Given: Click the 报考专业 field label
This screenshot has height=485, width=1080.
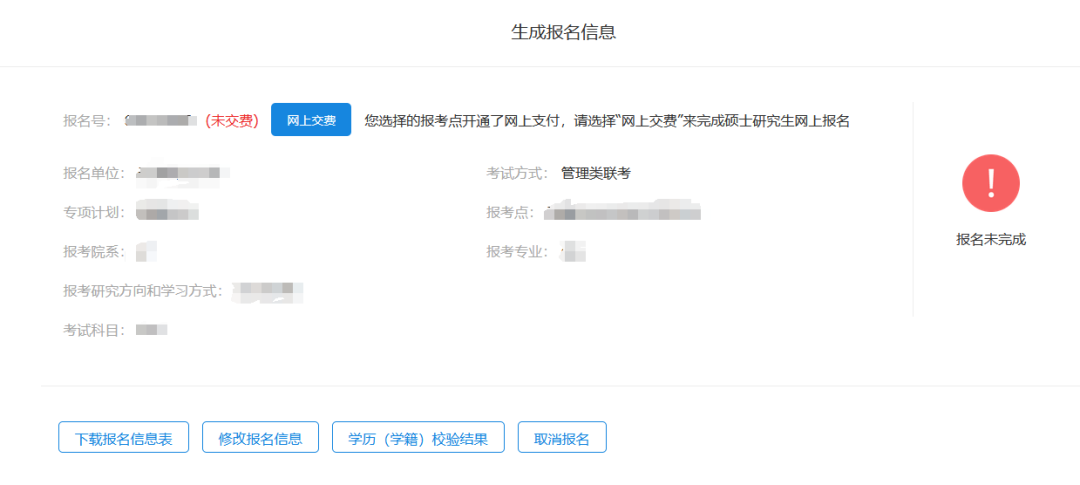Looking at the screenshot, I should pyautogui.click(x=516, y=251).
